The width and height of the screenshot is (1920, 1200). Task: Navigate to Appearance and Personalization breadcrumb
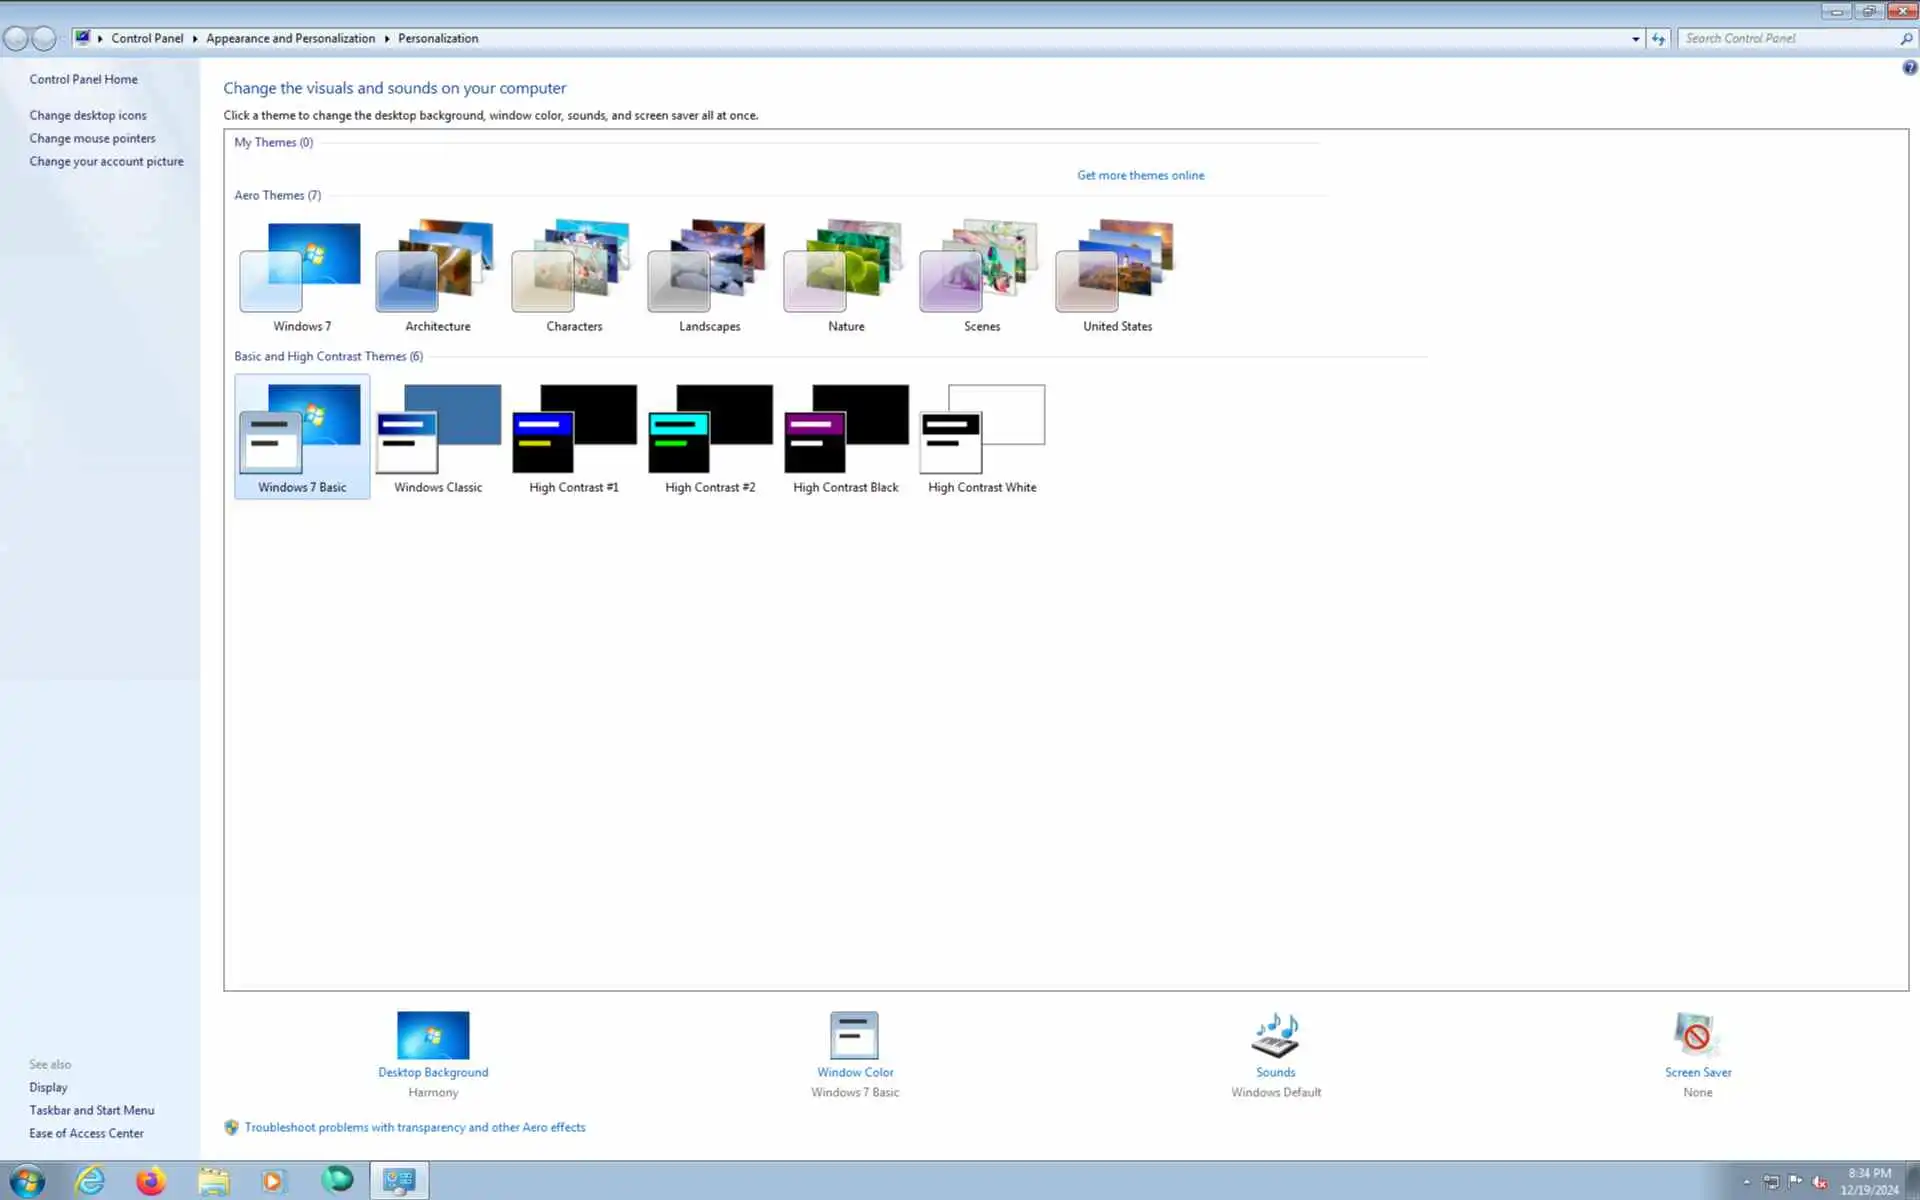(x=290, y=39)
